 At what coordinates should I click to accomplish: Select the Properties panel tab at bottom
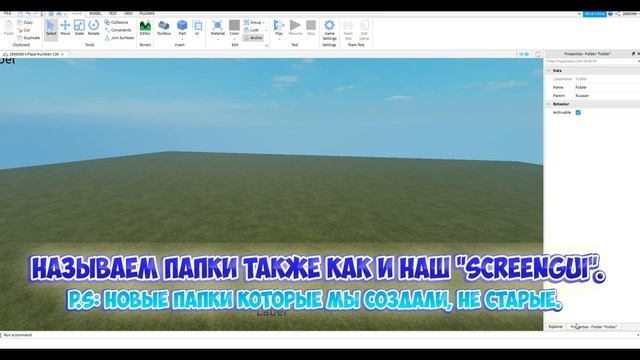594,327
